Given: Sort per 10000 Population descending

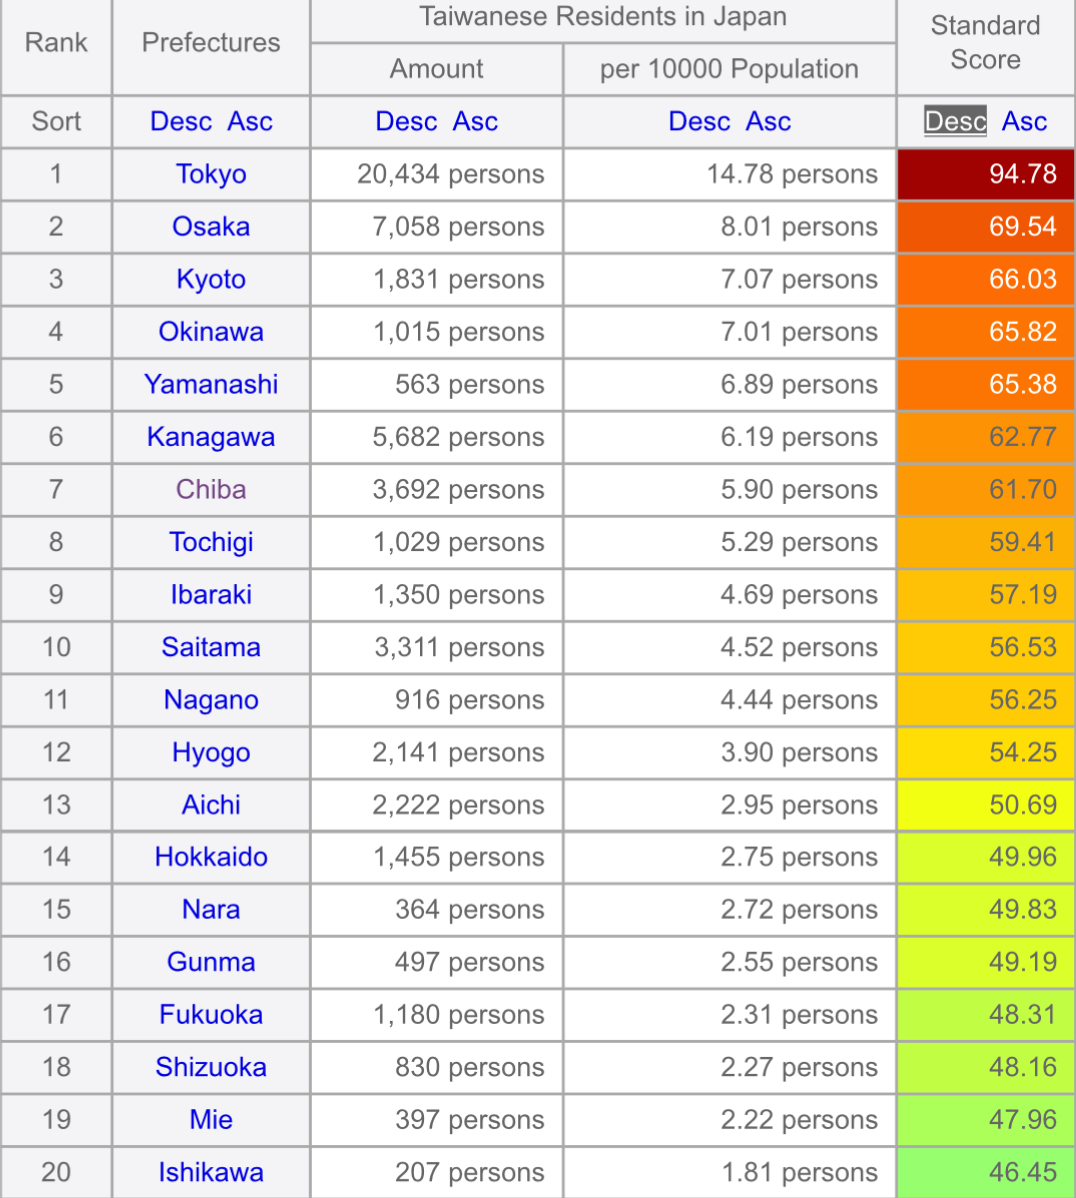Looking at the screenshot, I should coord(699,121).
